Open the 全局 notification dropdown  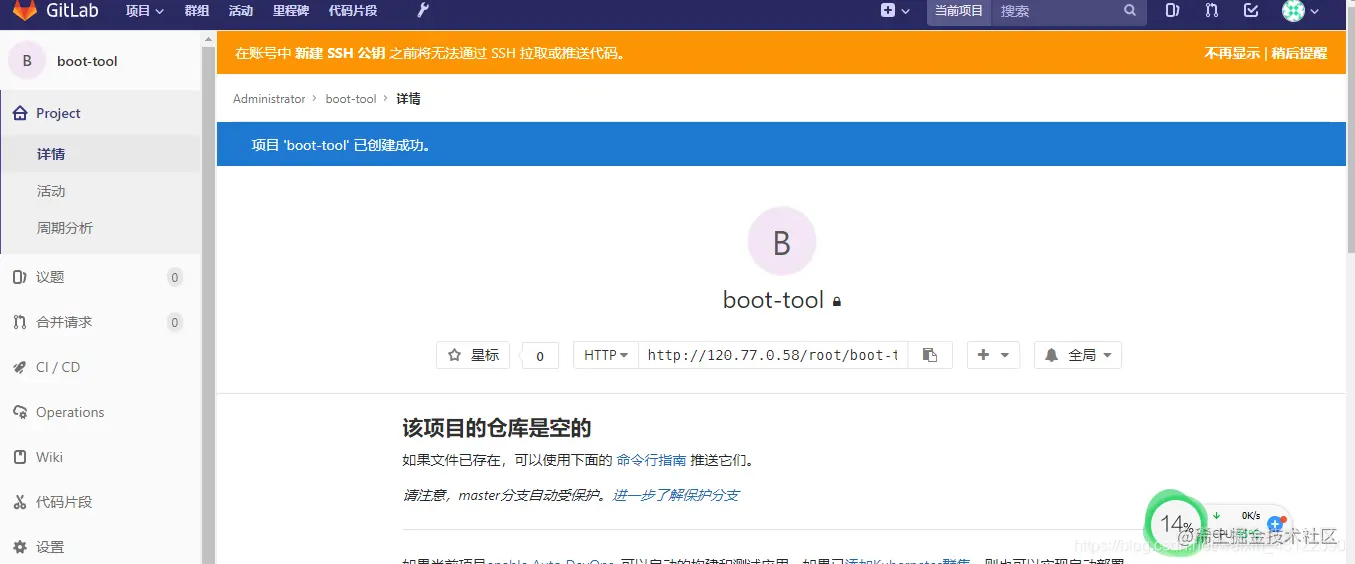pos(1078,355)
